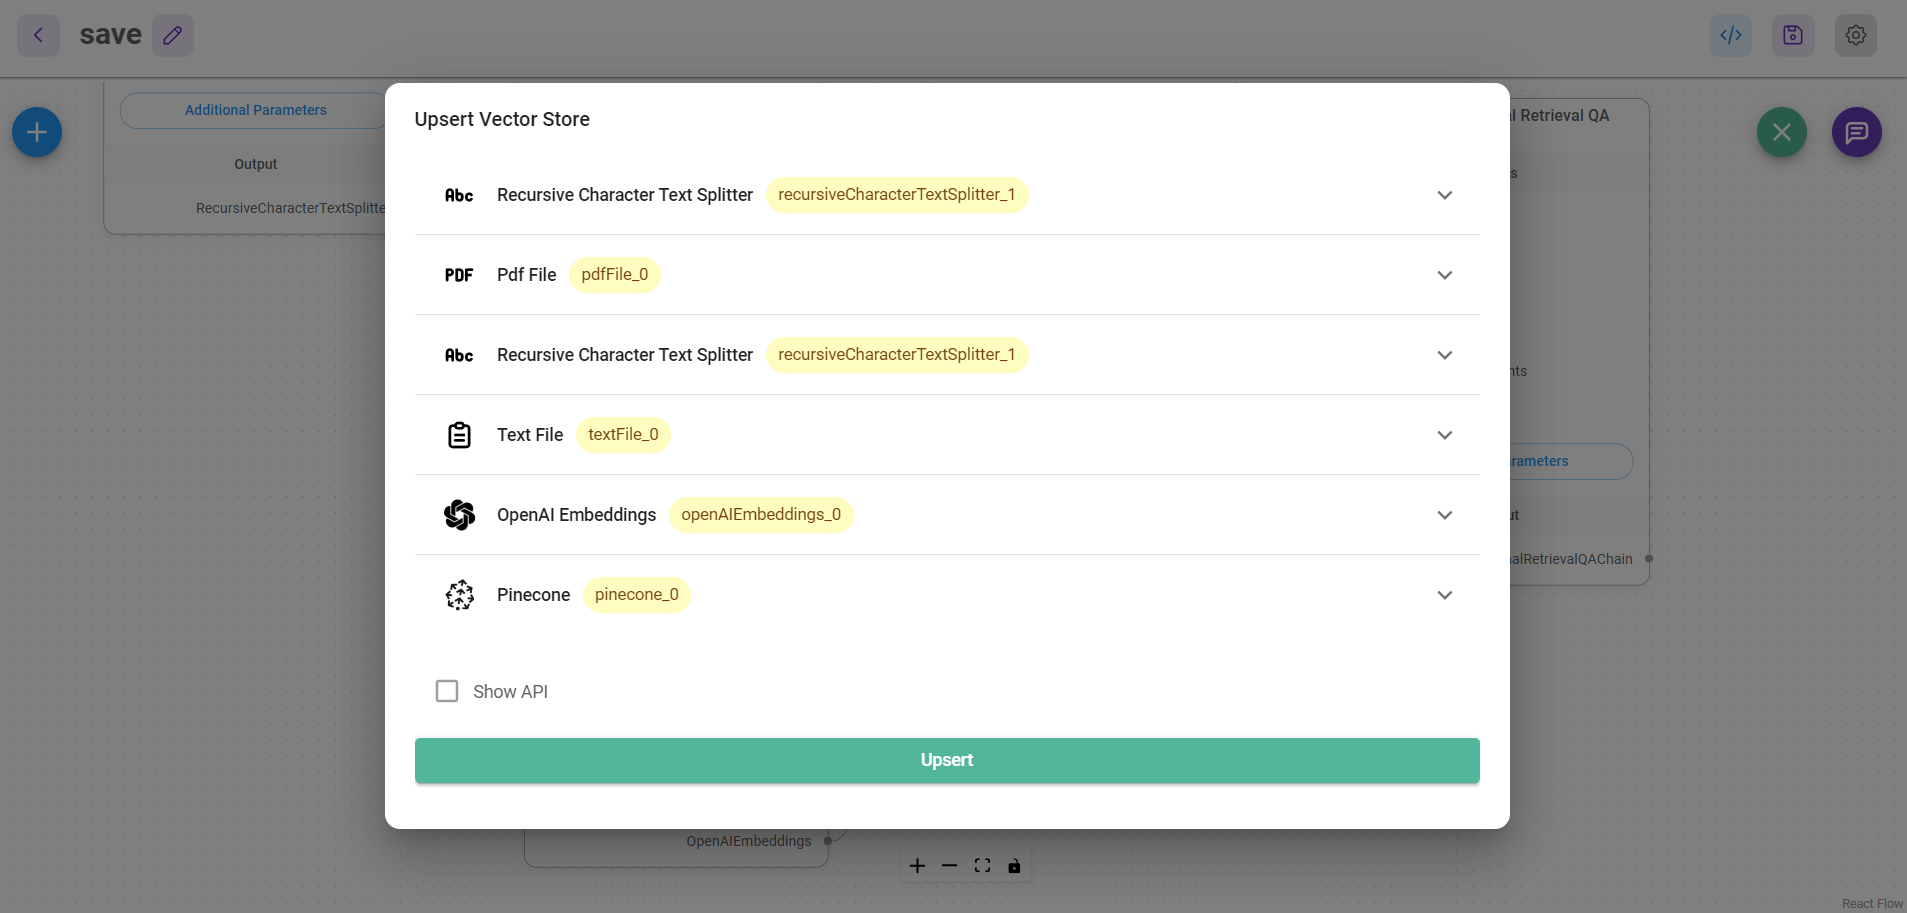Open the API code icon

point(1730,35)
